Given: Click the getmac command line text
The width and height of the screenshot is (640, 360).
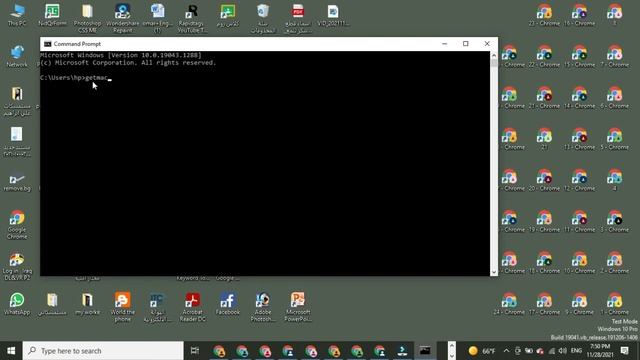Looking at the screenshot, I should pyautogui.click(x=96, y=78).
